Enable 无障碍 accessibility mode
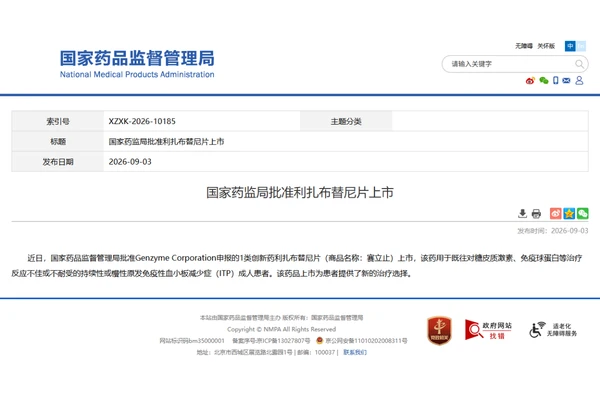Viewport: 600px width, 400px height. coord(524,46)
